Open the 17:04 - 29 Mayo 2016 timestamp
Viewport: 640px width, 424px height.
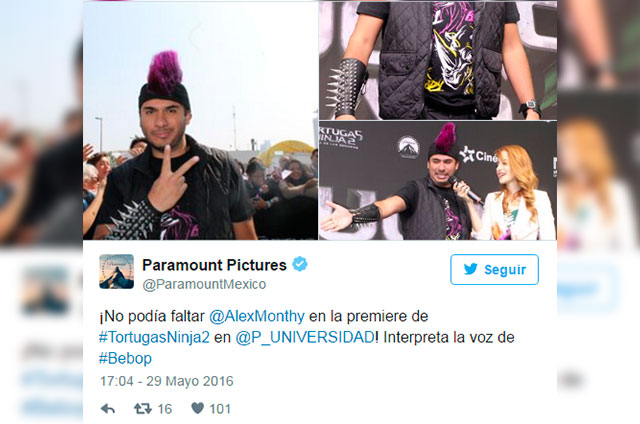[x=167, y=381]
